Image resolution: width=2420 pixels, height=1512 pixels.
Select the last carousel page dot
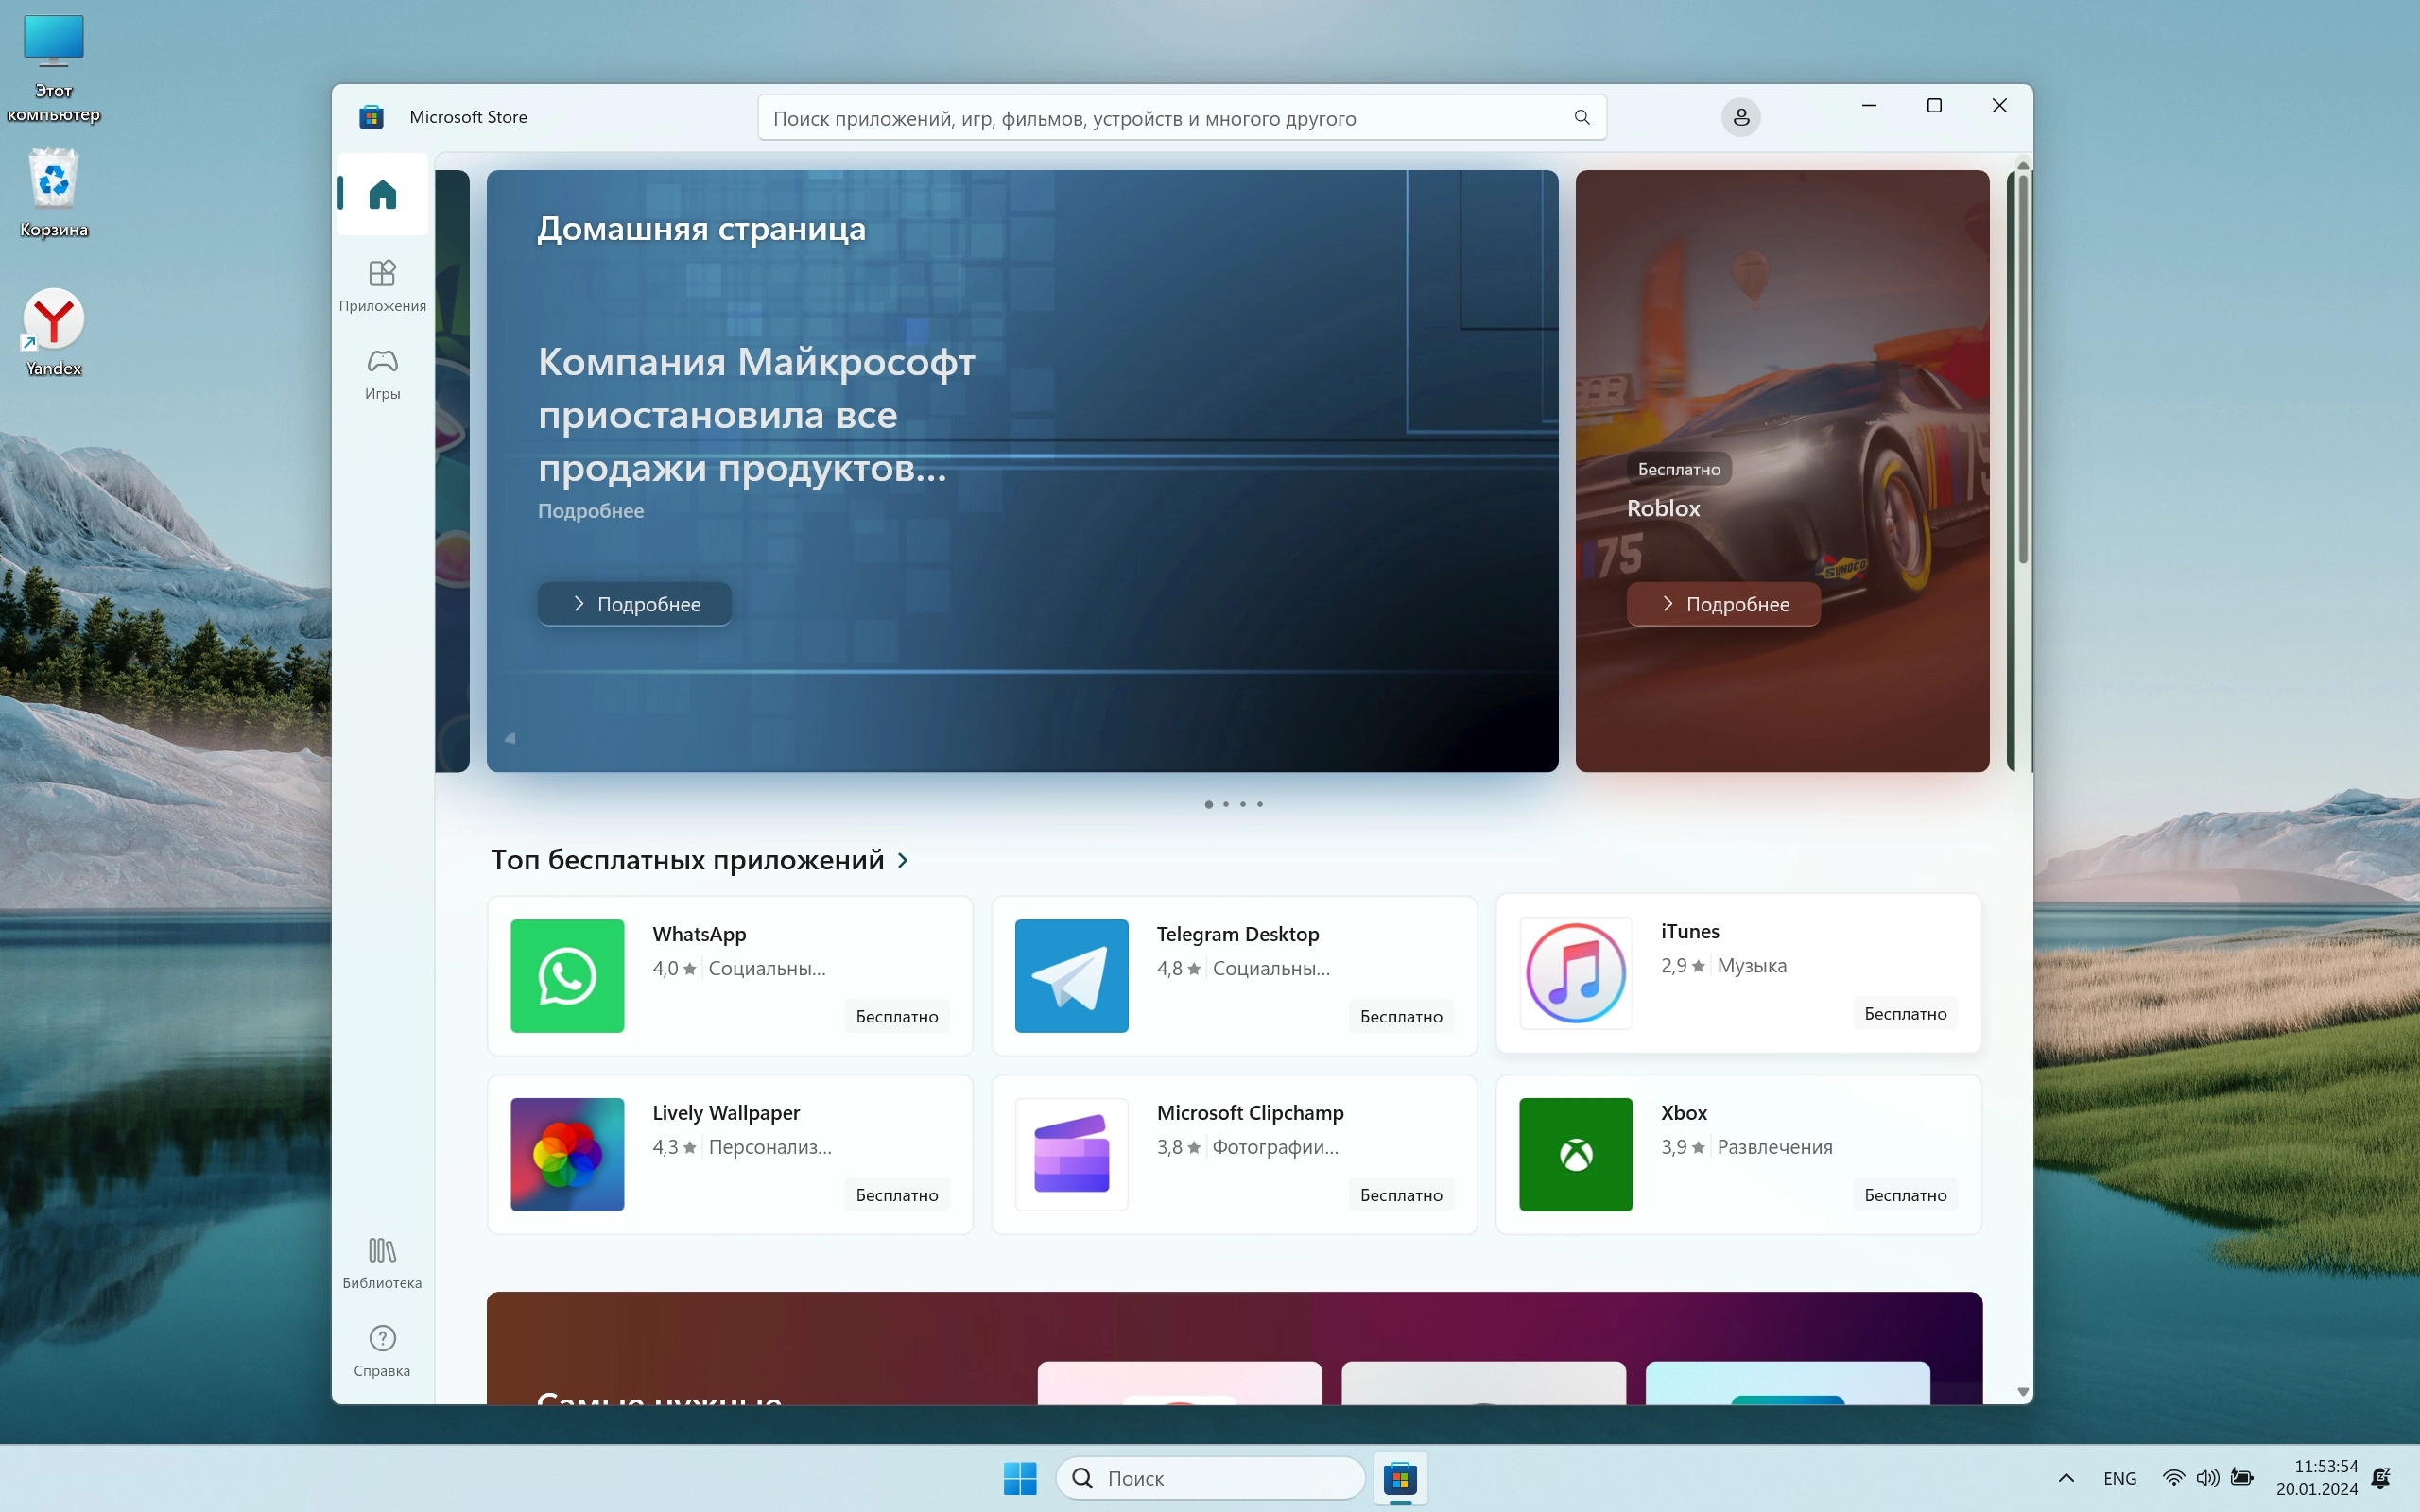click(x=1260, y=804)
